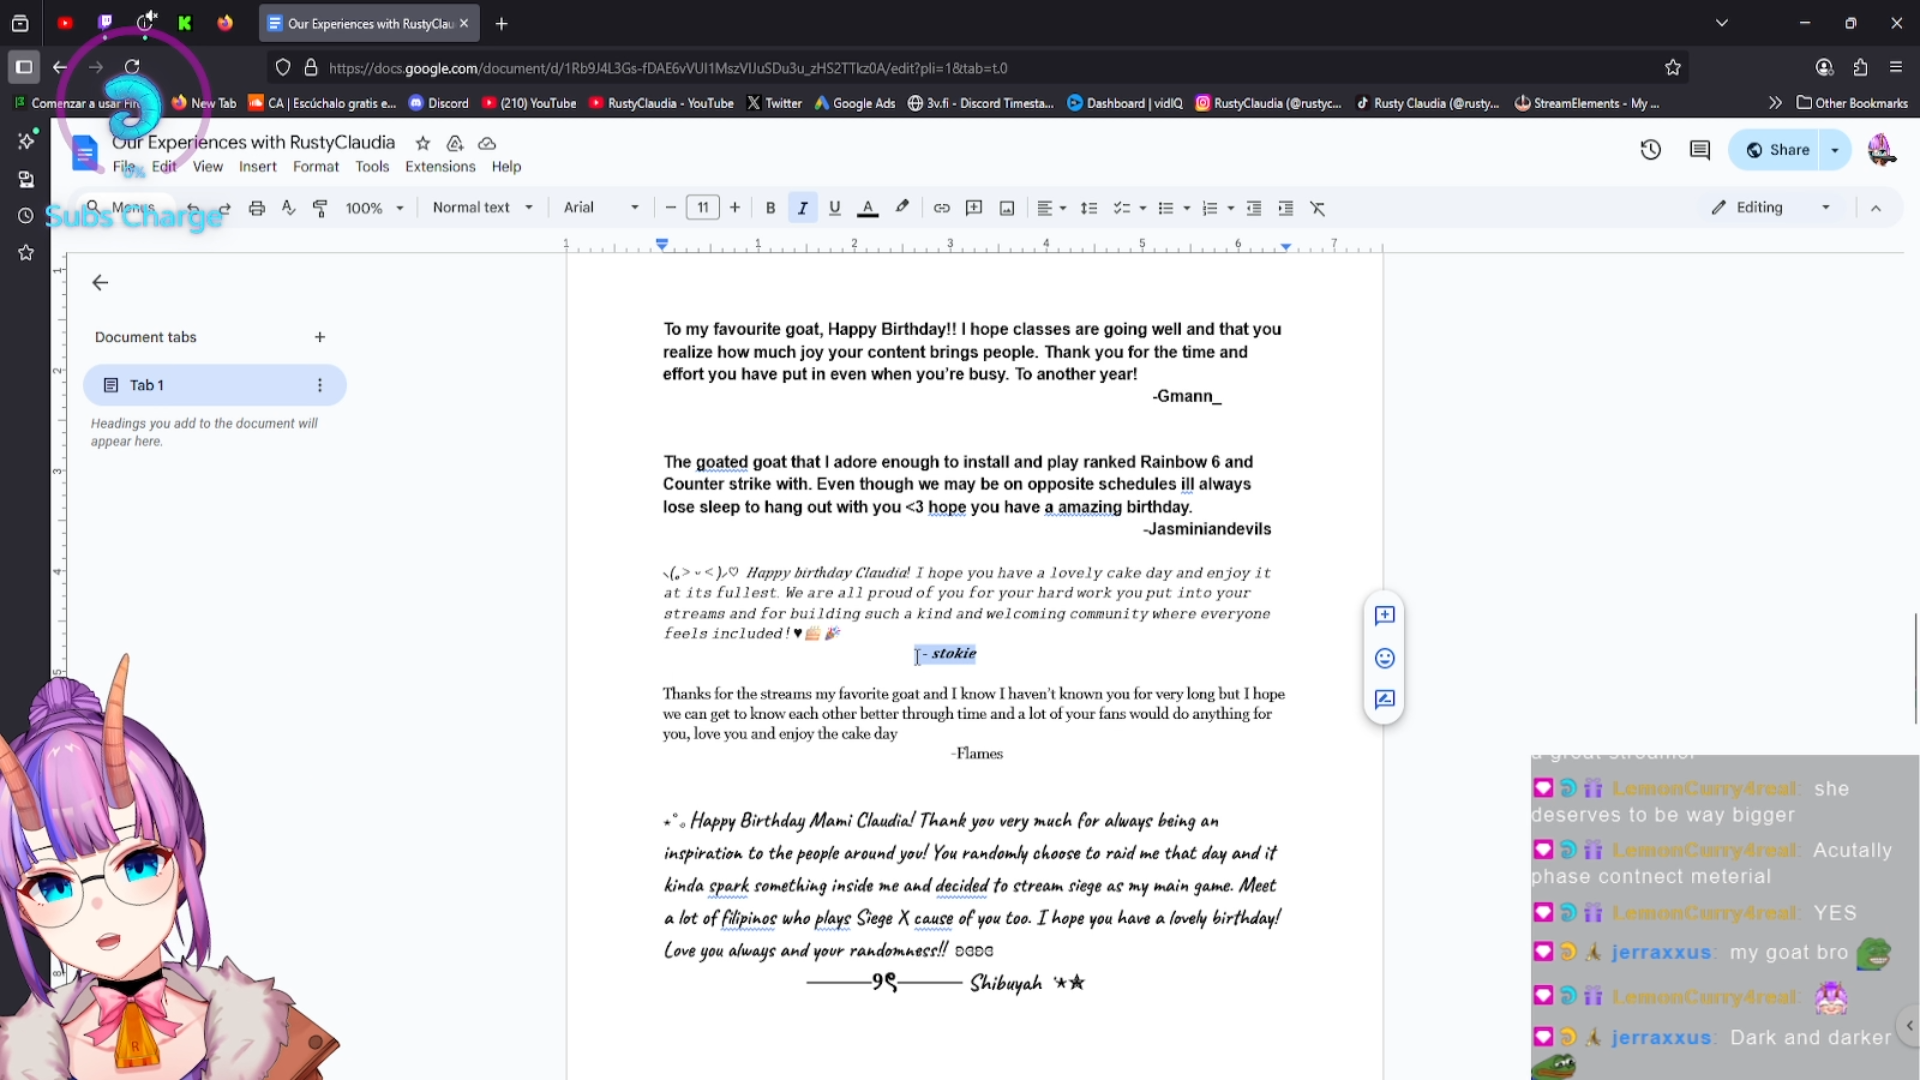
Task: Check cloud save status icon
Action: (487, 143)
